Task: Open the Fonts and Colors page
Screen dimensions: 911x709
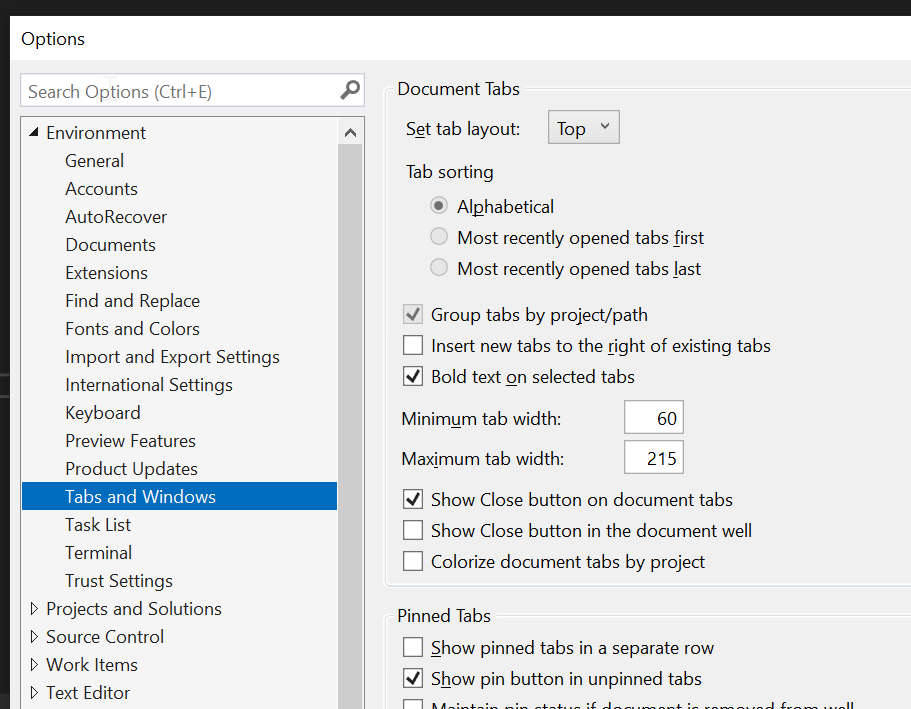Action: (x=132, y=329)
